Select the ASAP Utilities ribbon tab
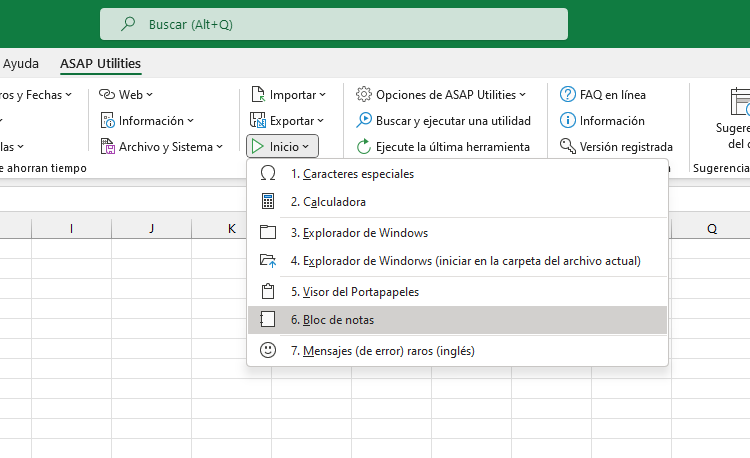This screenshot has width=750, height=458. click(x=100, y=64)
